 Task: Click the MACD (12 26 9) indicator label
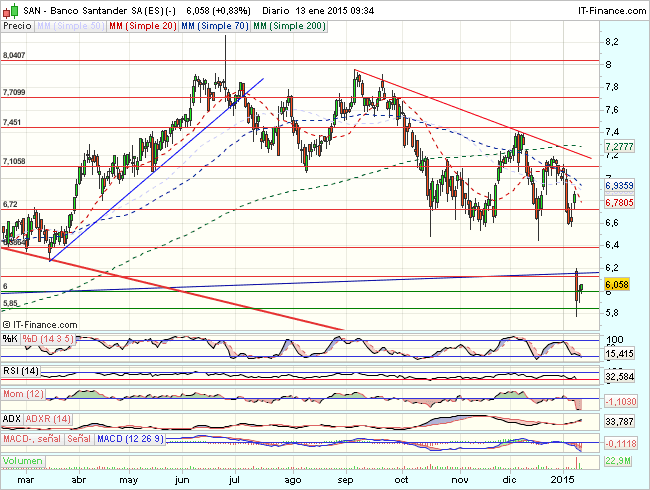[131, 439]
